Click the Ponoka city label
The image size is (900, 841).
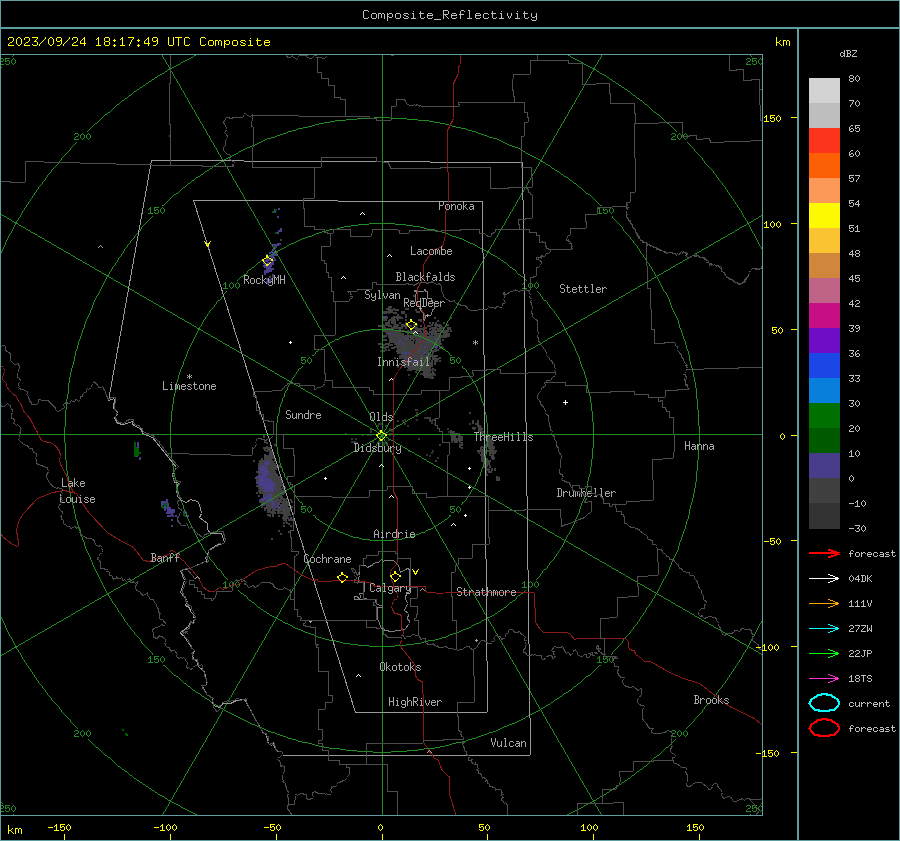pos(456,206)
